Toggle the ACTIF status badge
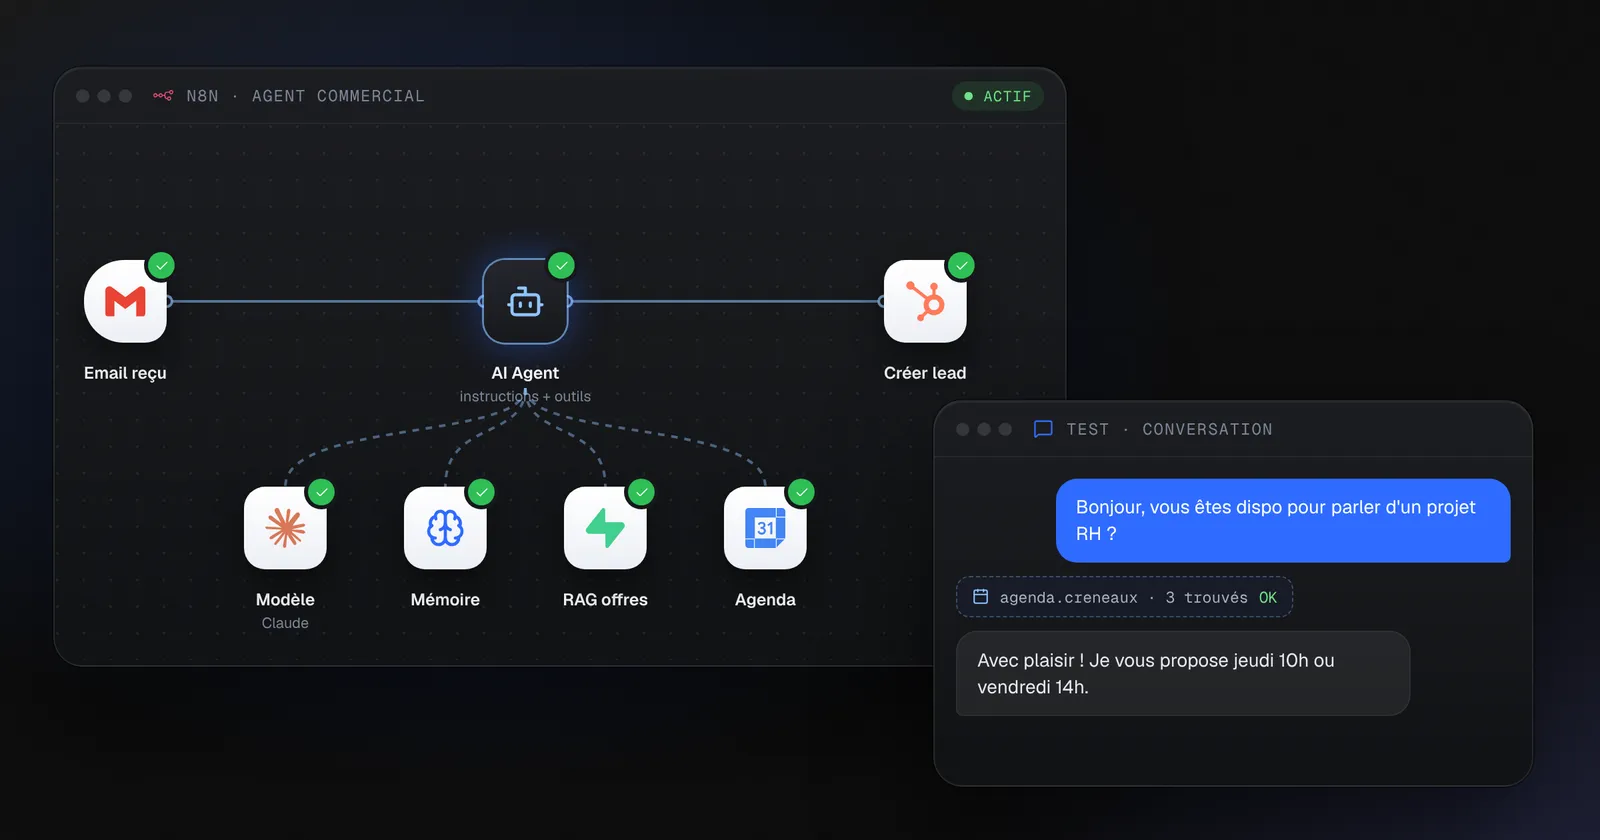Image resolution: width=1600 pixels, height=840 pixels. coord(998,96)
